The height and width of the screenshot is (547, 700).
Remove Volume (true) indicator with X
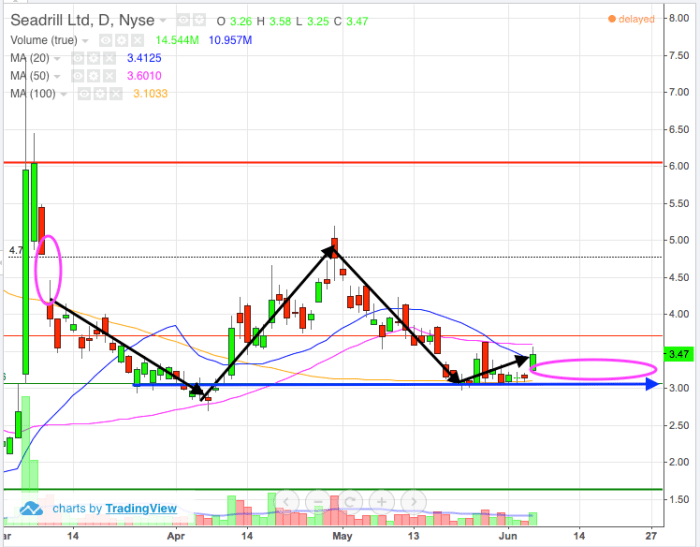click(x=138, y=41)
